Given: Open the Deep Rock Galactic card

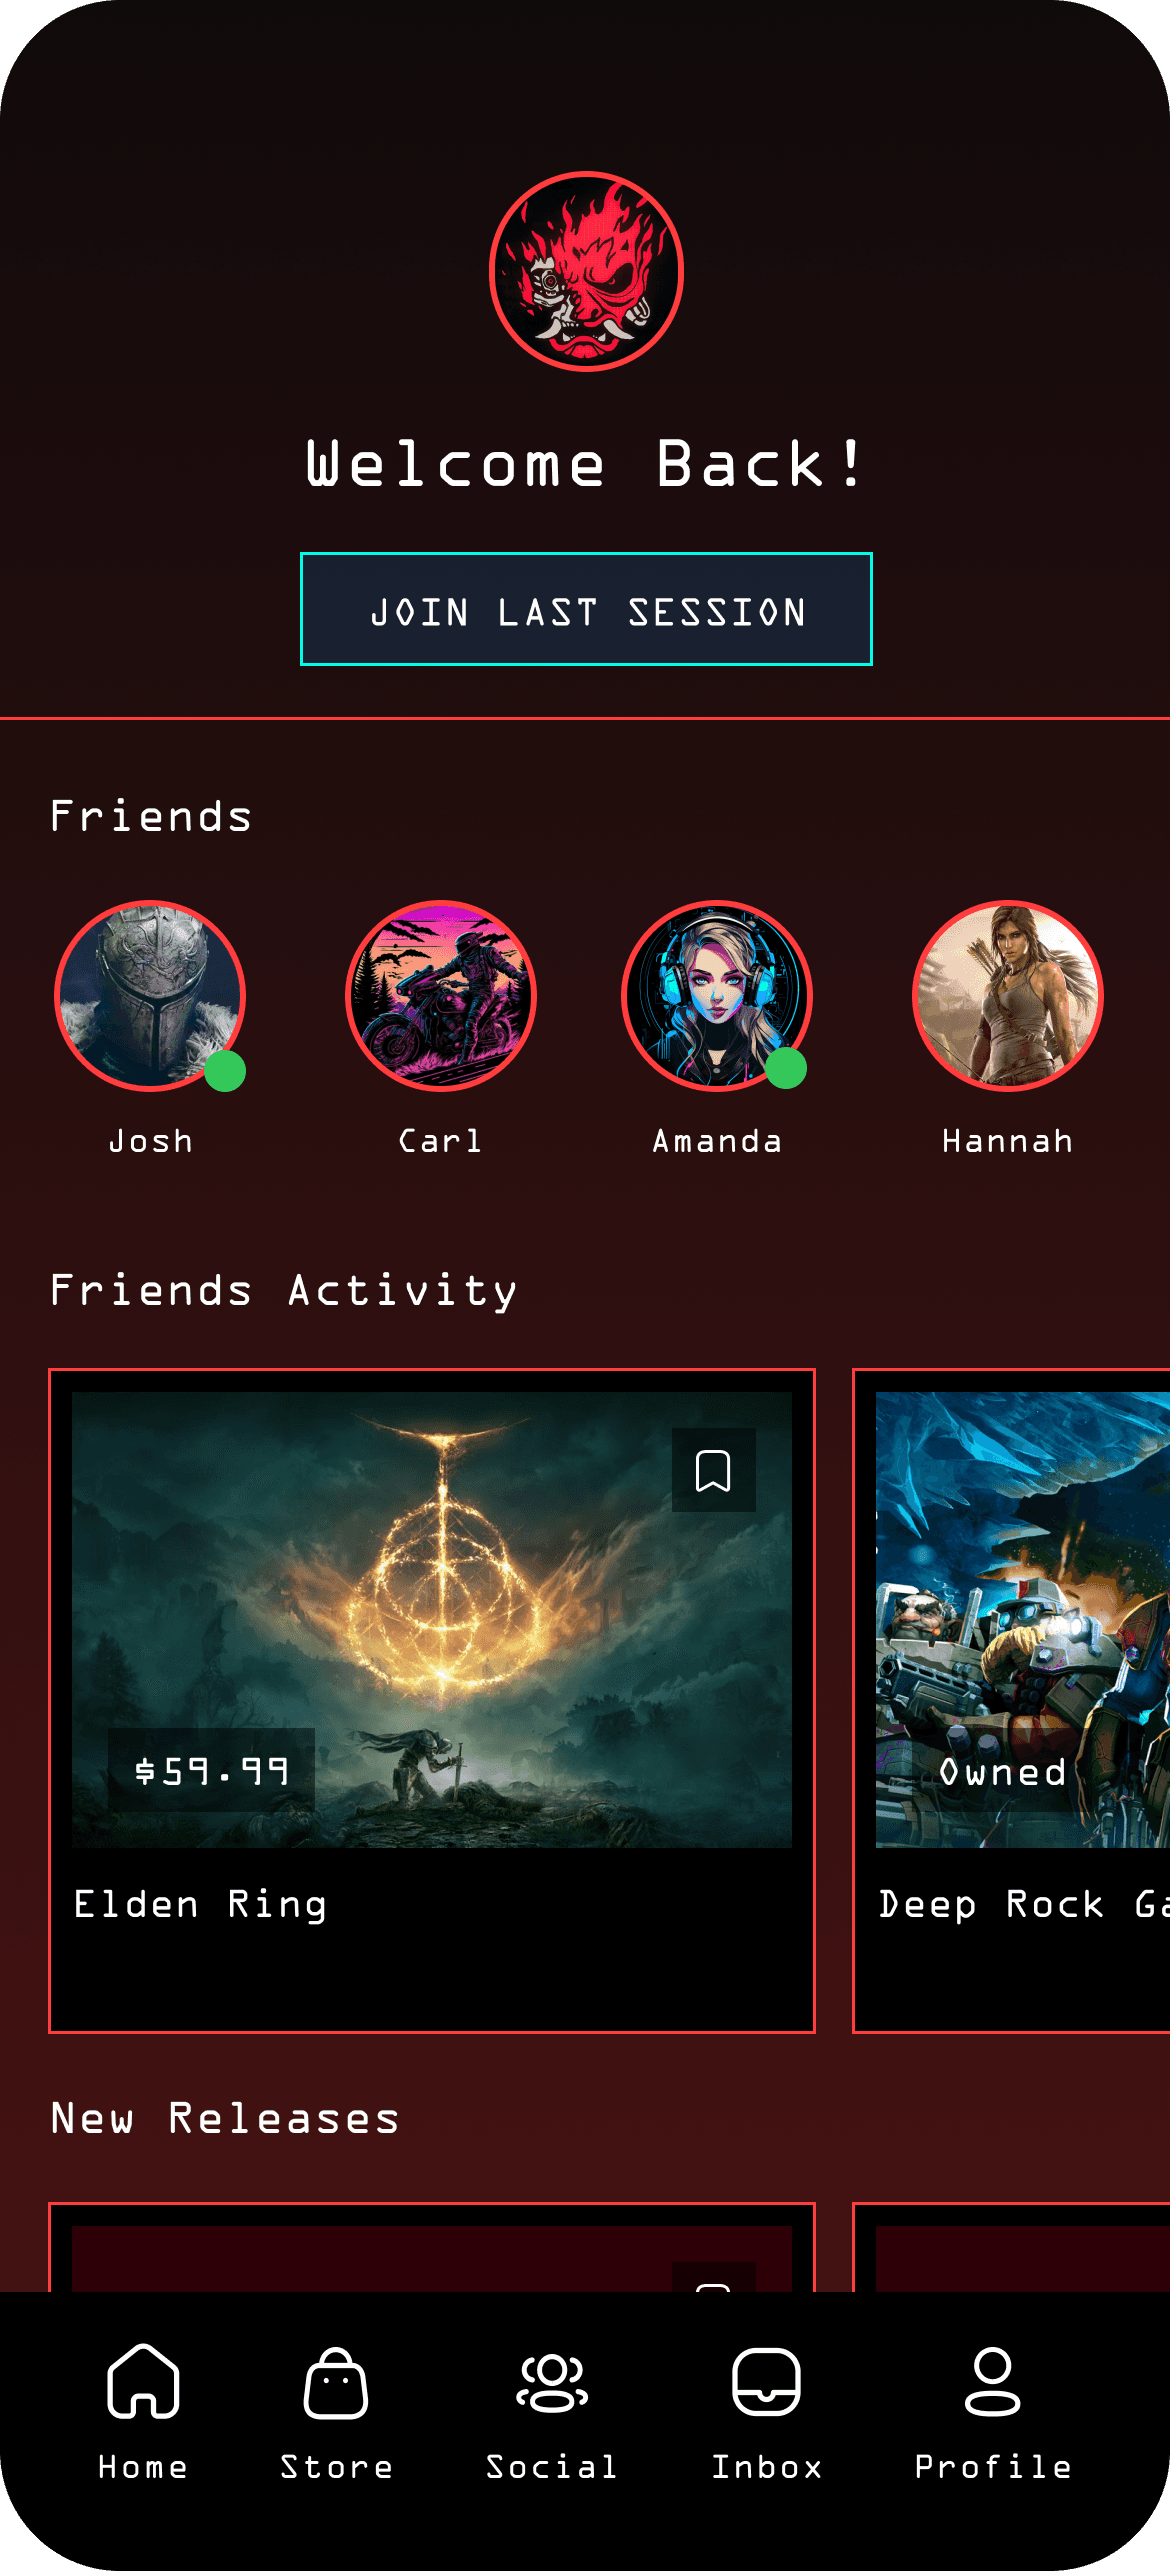Looking at the screenshot, I should coord(1011,1700).
